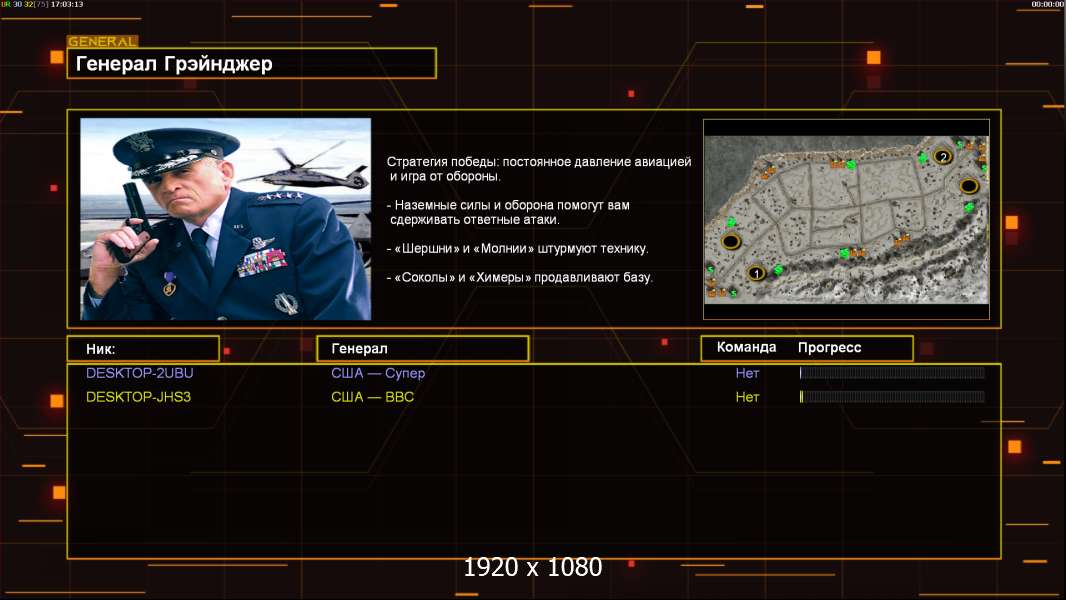Click the 'Команда' column header
Screen dimensions: 1066x600
tap(746, 348)
